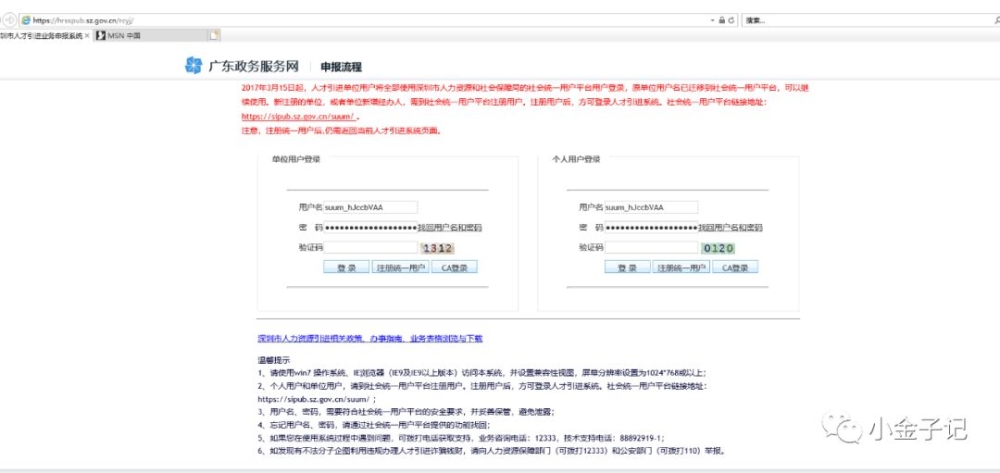Click tip 5 with support phone 88892919-1
The width and height of the screenshot is (1000, 473).
click(461, 438)
